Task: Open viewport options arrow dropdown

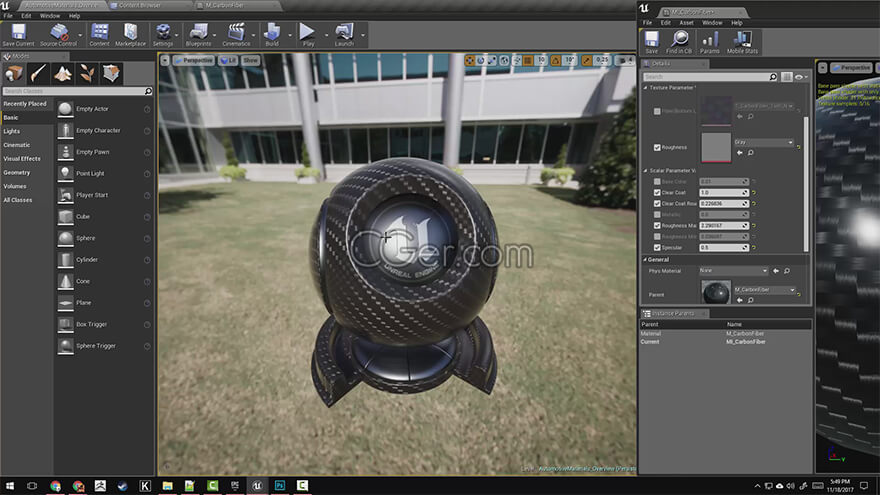Action: click(164, 60)
